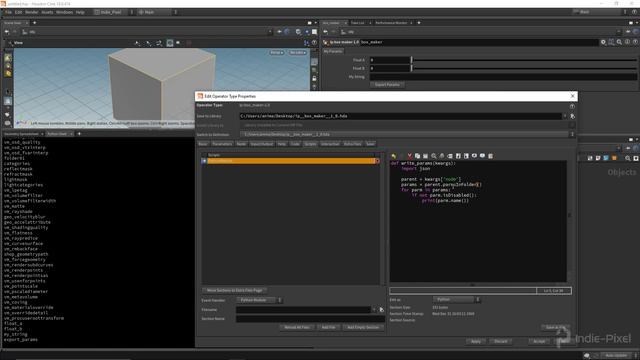The image size is (640, 360).
Task: Open the Persp camera dropdown in viewport
Action: tap(276, 53)
